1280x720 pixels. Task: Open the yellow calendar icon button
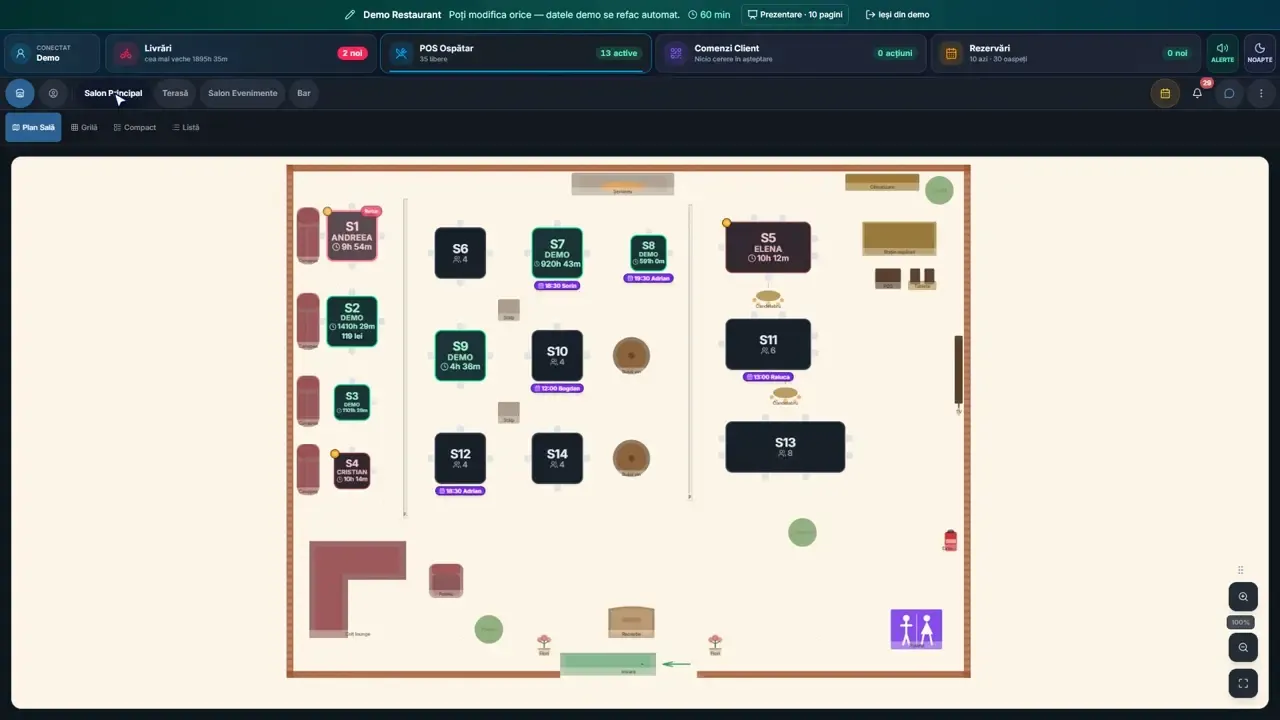pyautogui.click(x=1165, y=93)
